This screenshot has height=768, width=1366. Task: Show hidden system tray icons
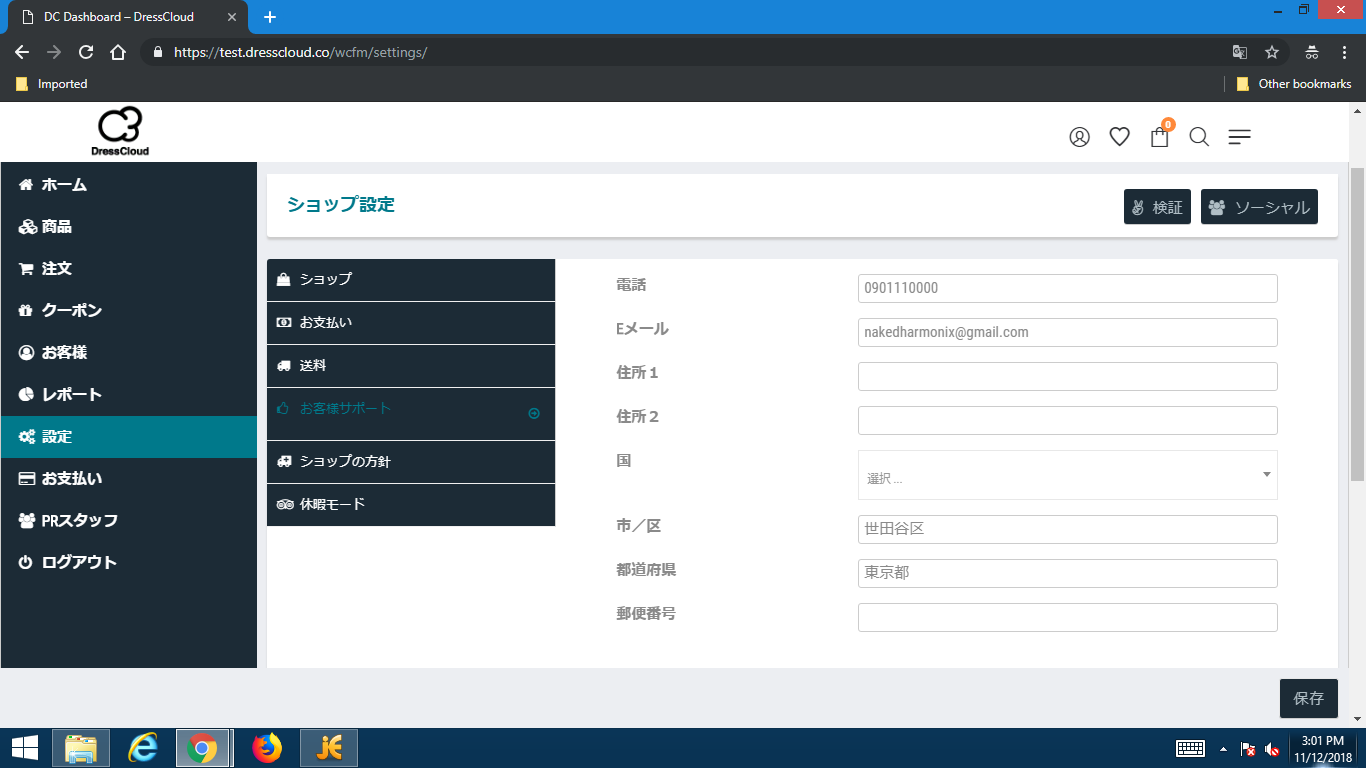click(x=1222, y=749)
